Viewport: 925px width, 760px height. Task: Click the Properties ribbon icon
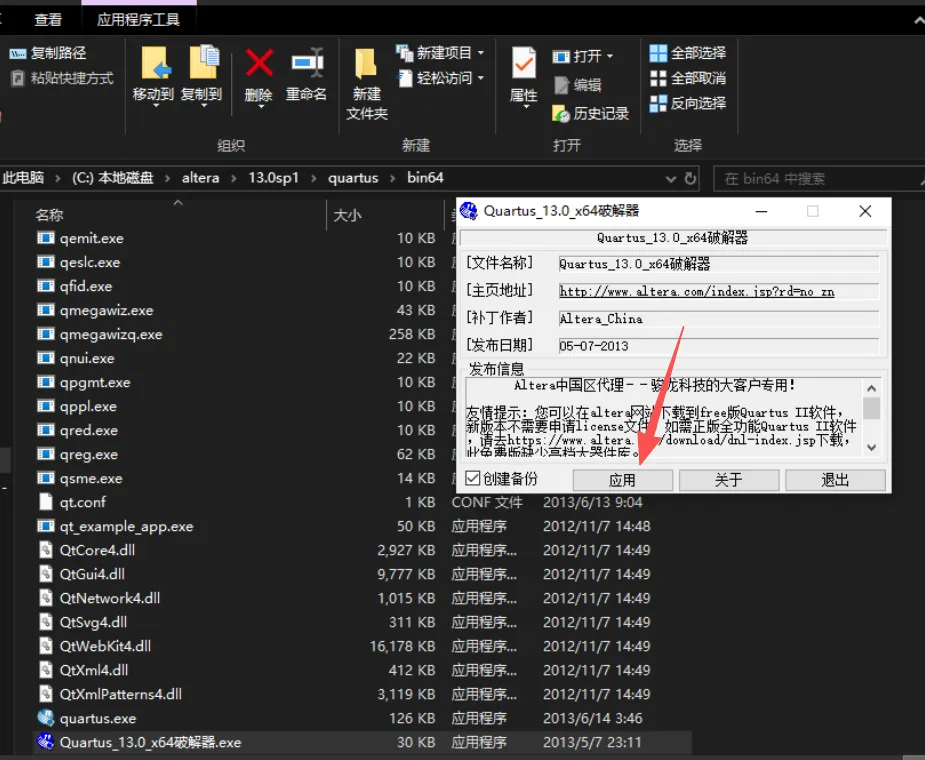click(524, 64)
